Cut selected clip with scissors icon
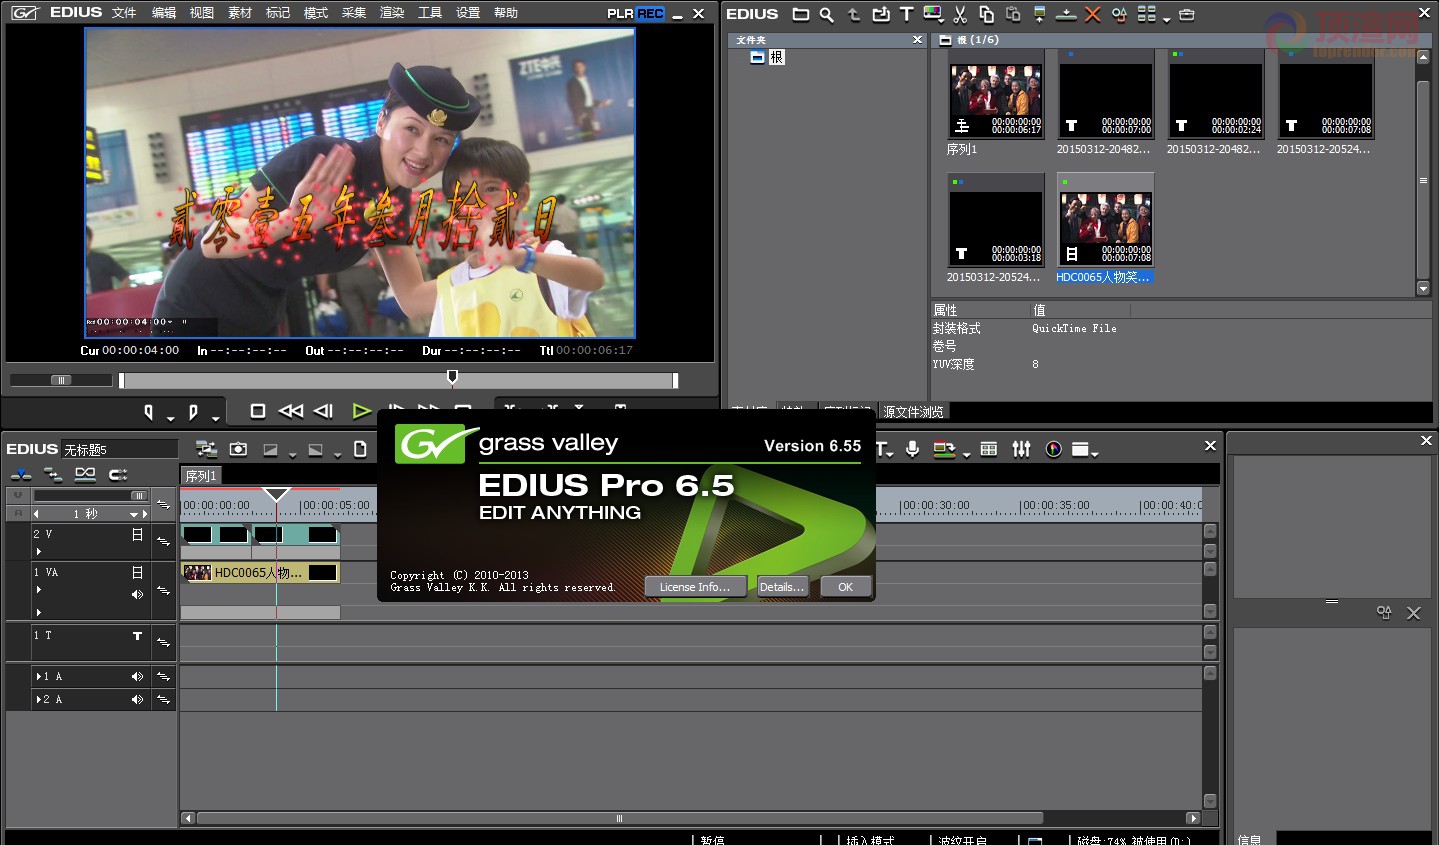Image resolution: width=1439 pixels, height=845 pixels. (x=960, y=14)
